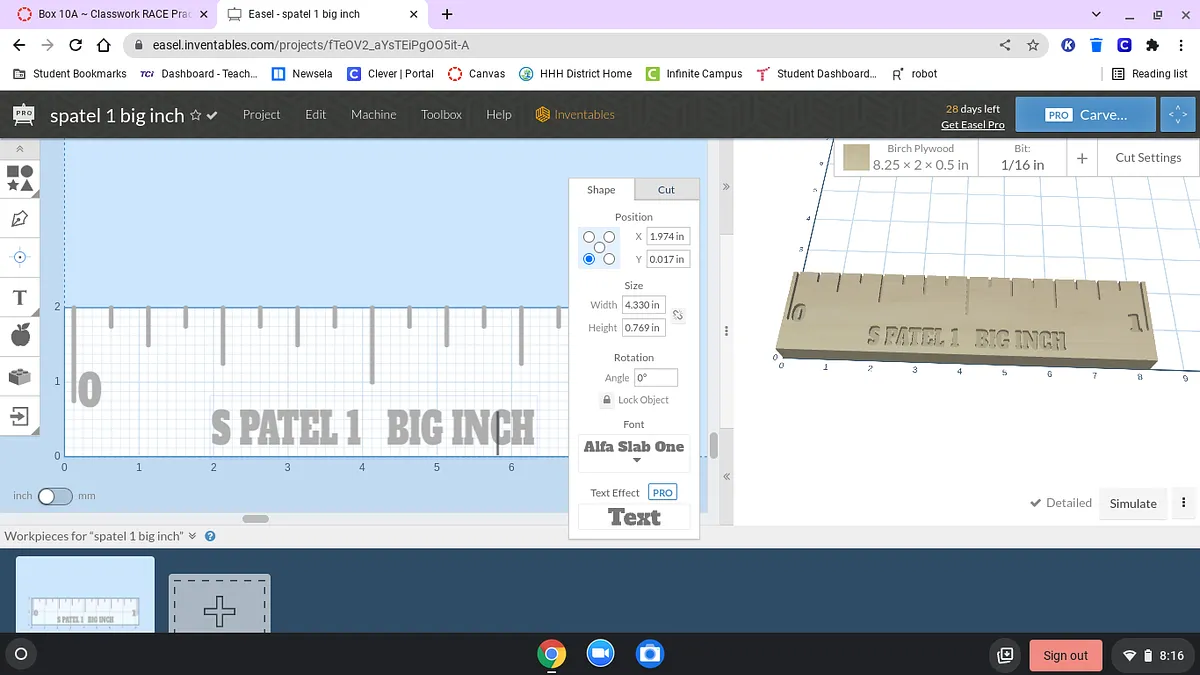Click the Width input field
Image resolution: width=1200 pixels, height=675 pixels.
point(643,305)
